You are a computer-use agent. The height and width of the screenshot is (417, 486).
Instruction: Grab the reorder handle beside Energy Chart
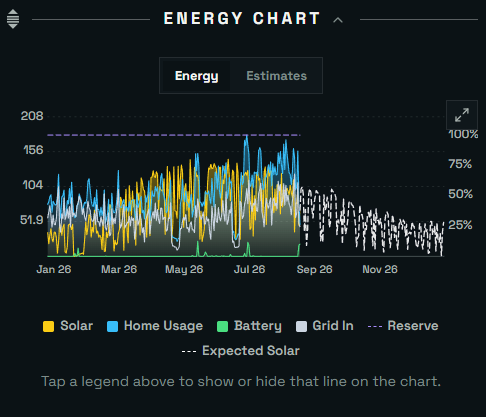click(13, 19)
